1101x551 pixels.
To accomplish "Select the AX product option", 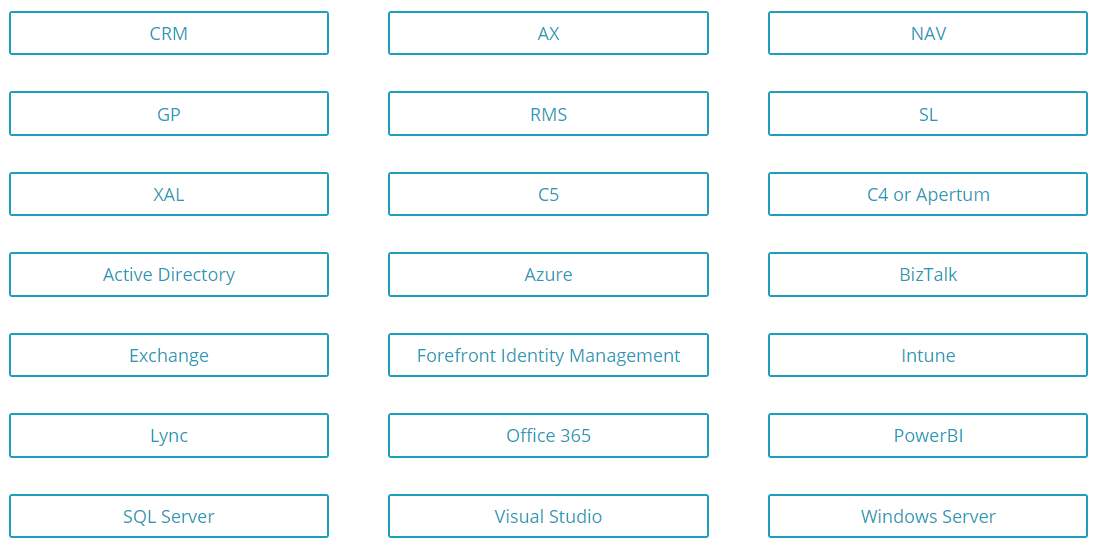I will point(548,33).
